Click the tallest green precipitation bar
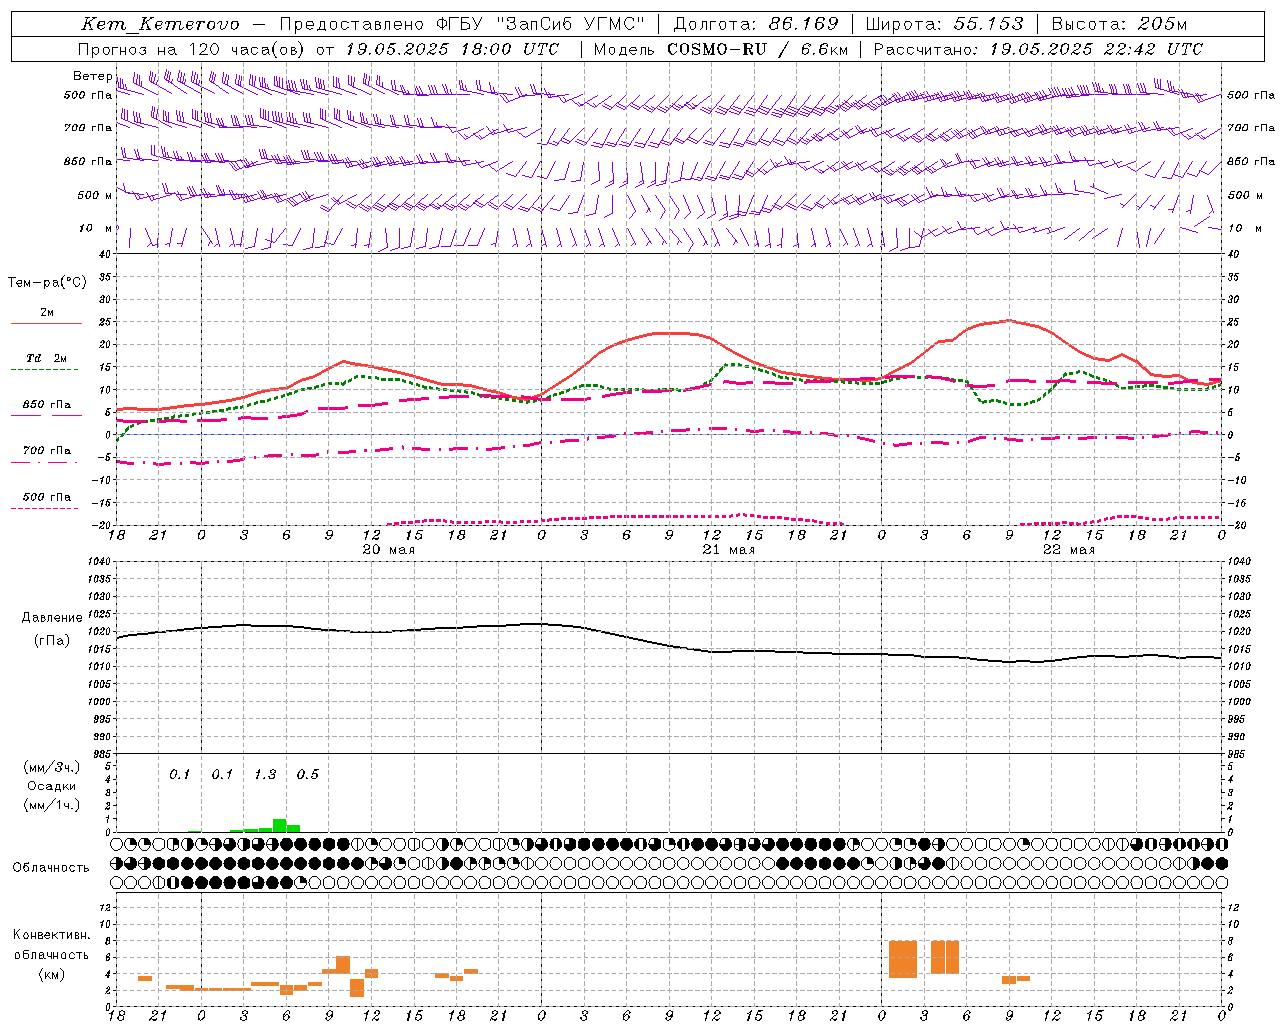1280x1024 pixels. (280, 825)
